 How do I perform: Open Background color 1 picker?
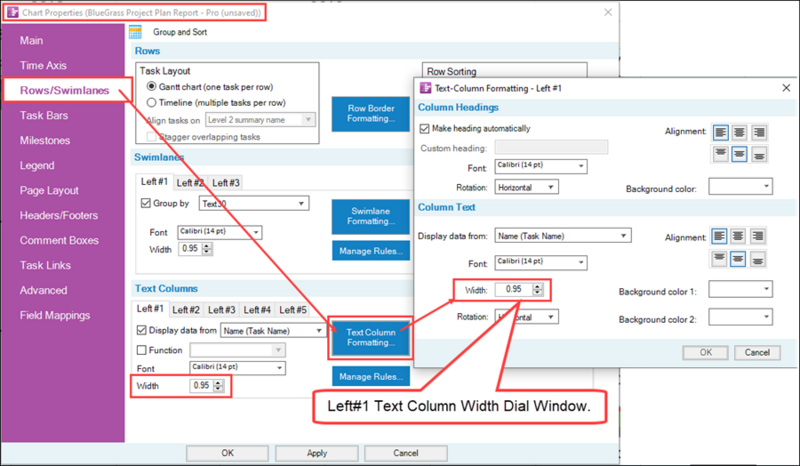740,289
